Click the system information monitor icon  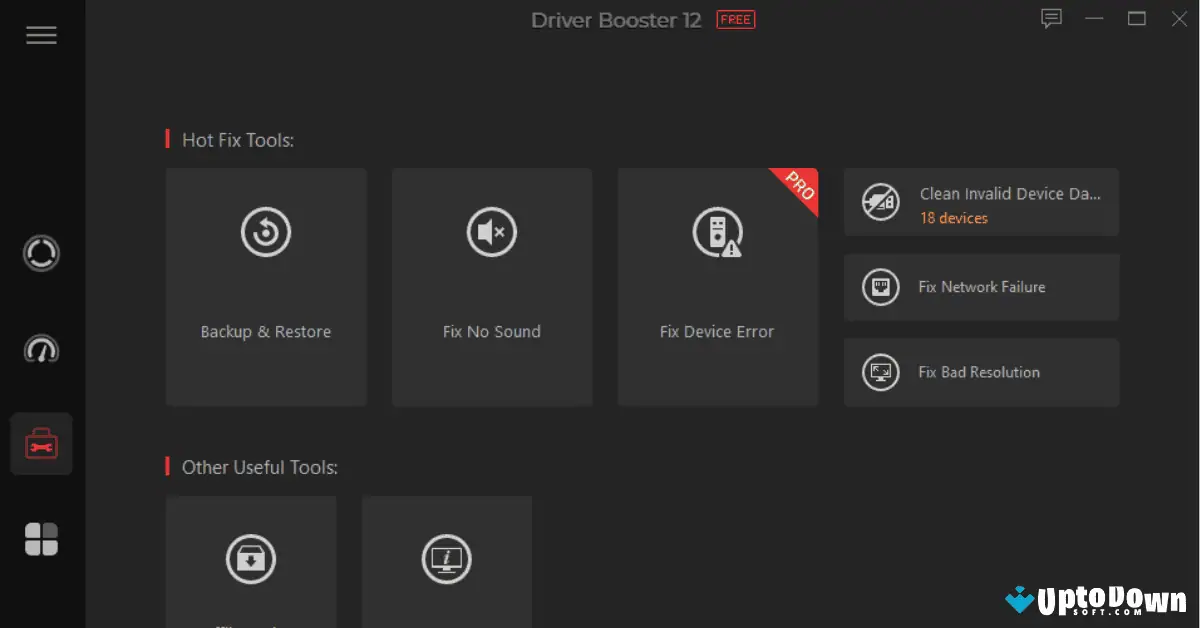[x=446, y=559]
